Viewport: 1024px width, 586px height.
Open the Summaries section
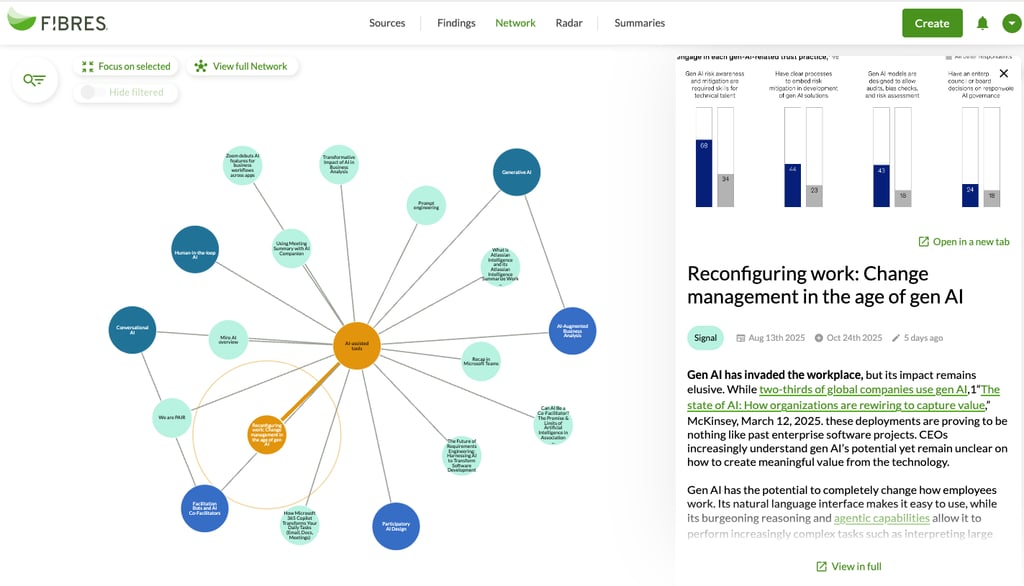tap(639, 23)
